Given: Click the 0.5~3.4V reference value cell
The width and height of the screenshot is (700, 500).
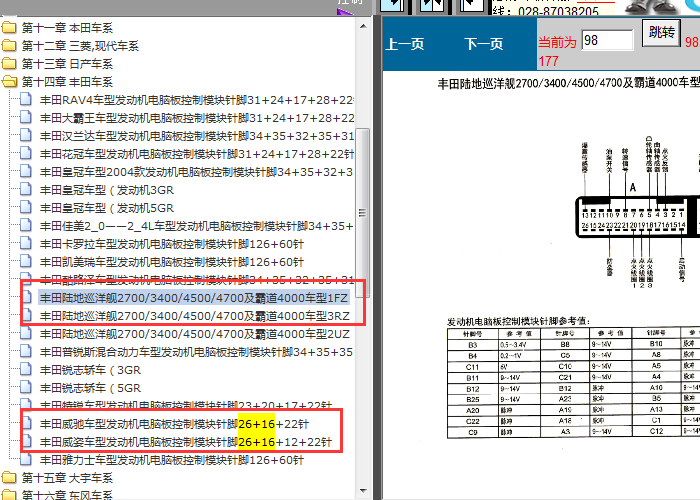Looking at the screenshot, I should pos(519,345).
